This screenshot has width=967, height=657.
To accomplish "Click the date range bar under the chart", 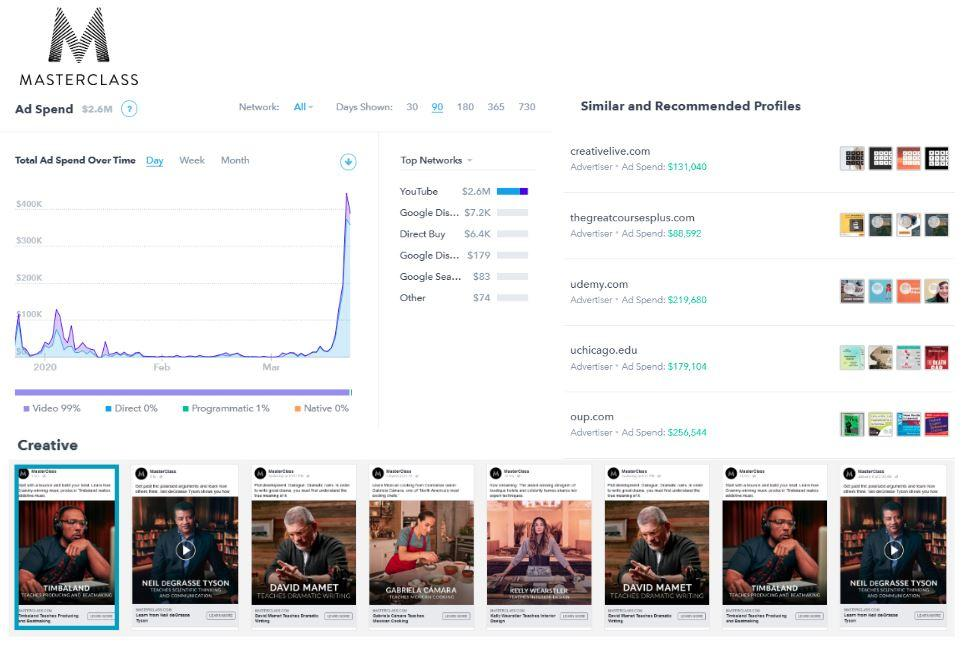I will tap(183, 392).
